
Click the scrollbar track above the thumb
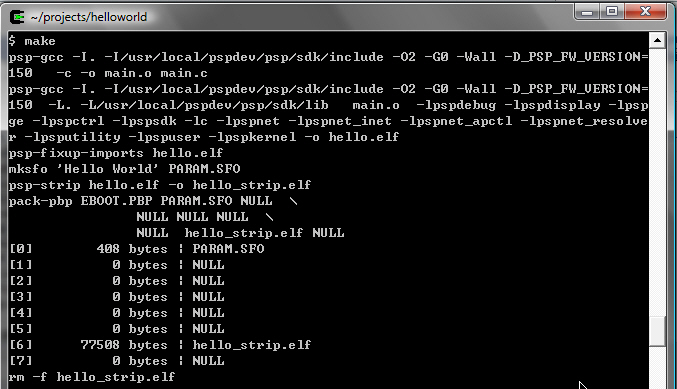coord(657,181)
